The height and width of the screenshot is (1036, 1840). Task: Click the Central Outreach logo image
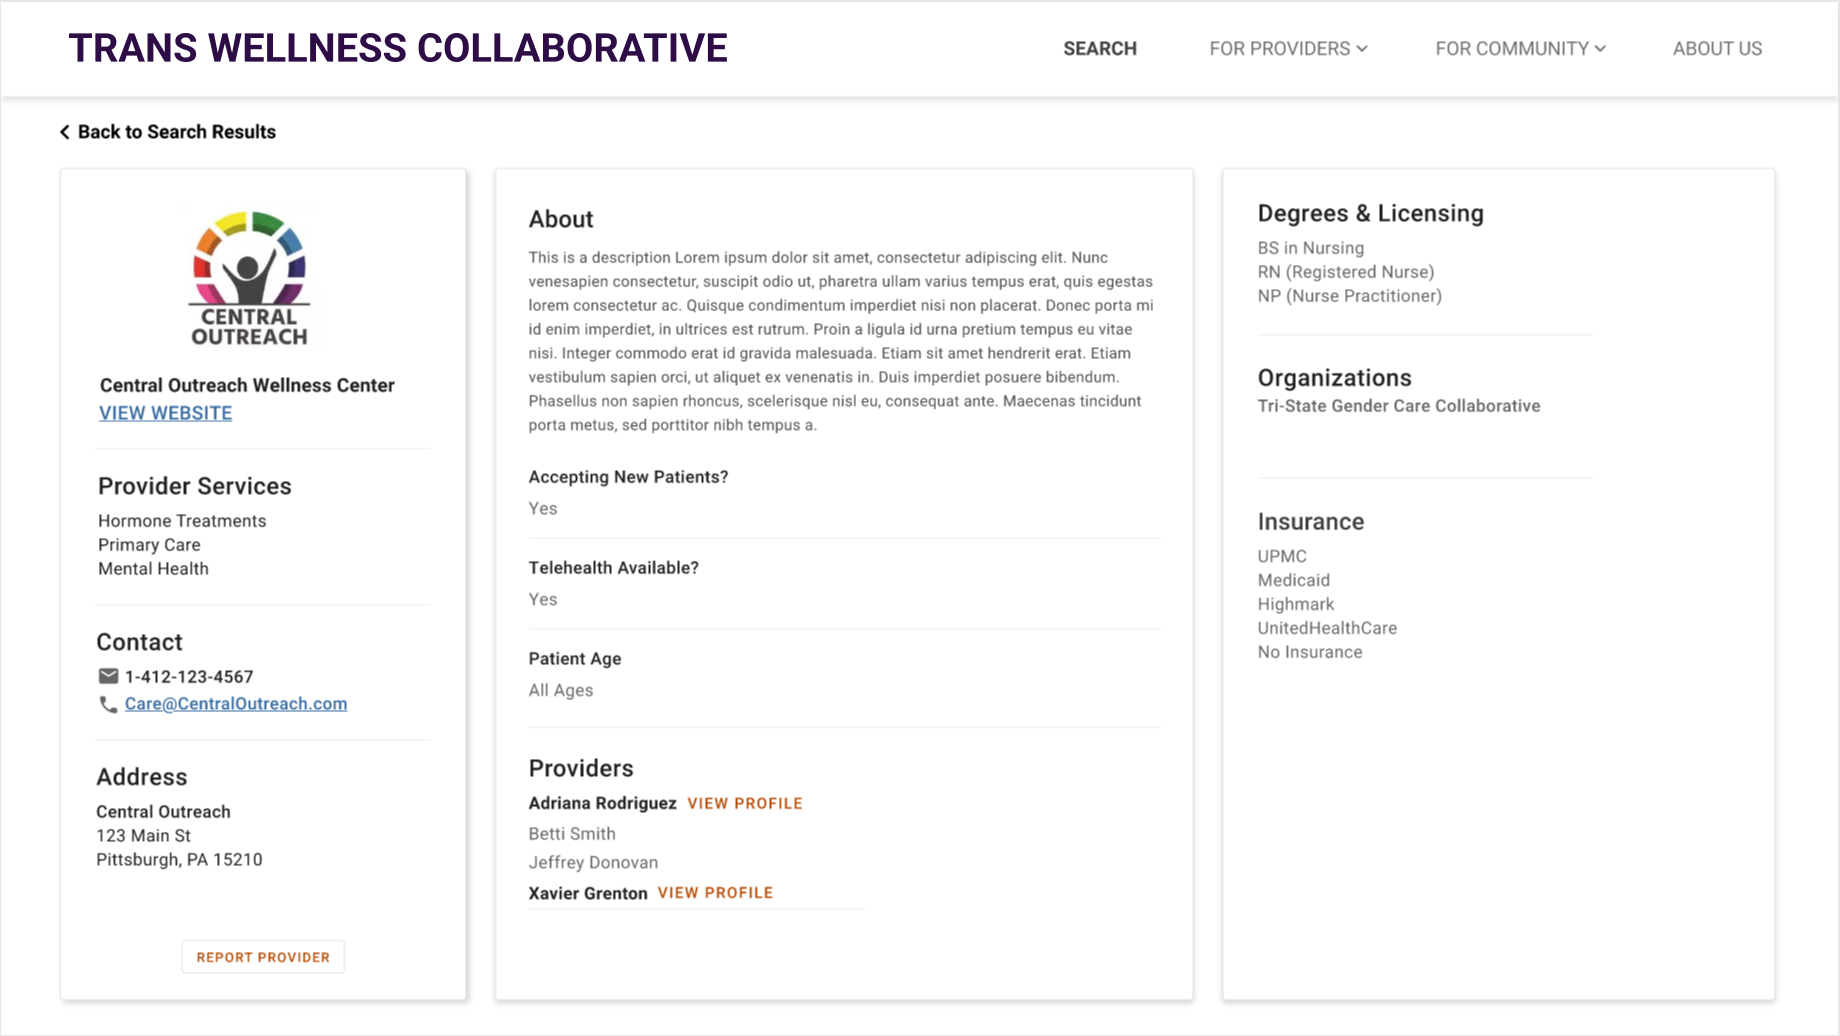[250, 279]
